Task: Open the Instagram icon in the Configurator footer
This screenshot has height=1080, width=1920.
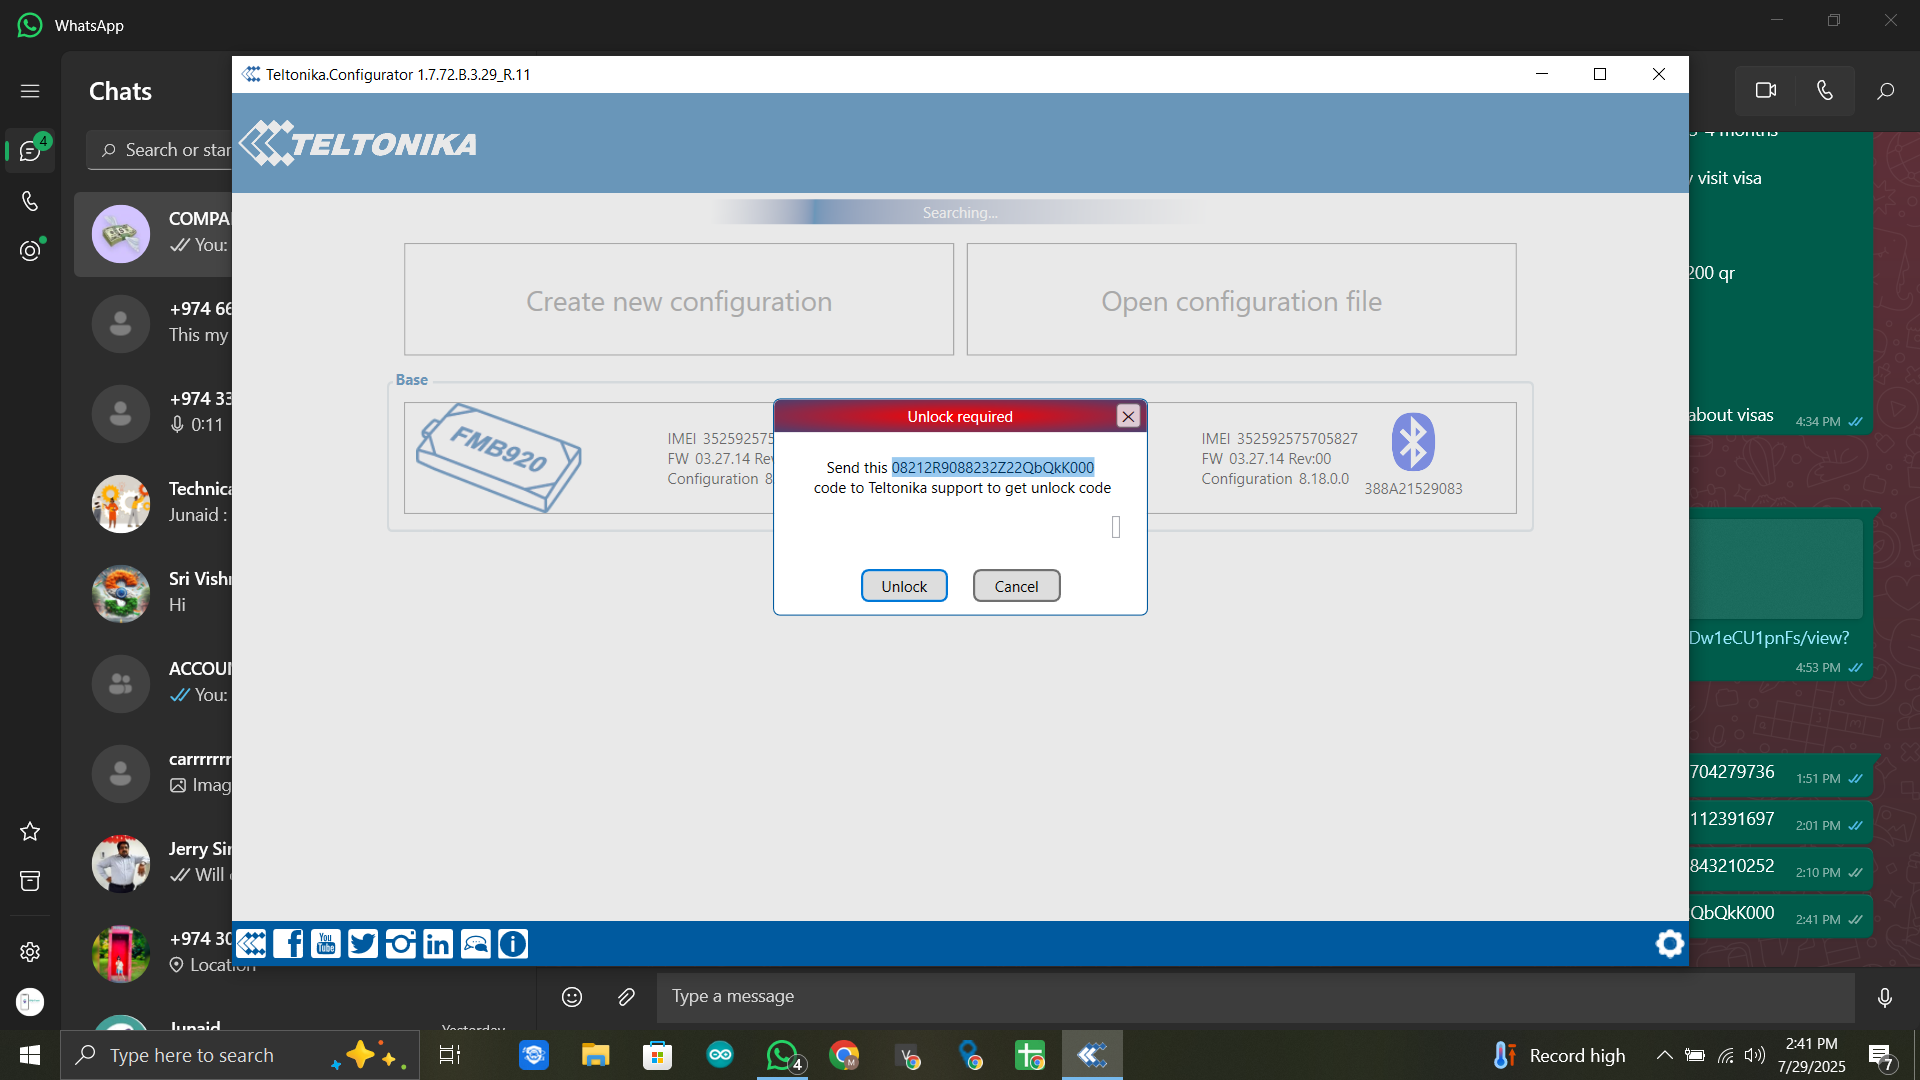Action: click(401, 944)
